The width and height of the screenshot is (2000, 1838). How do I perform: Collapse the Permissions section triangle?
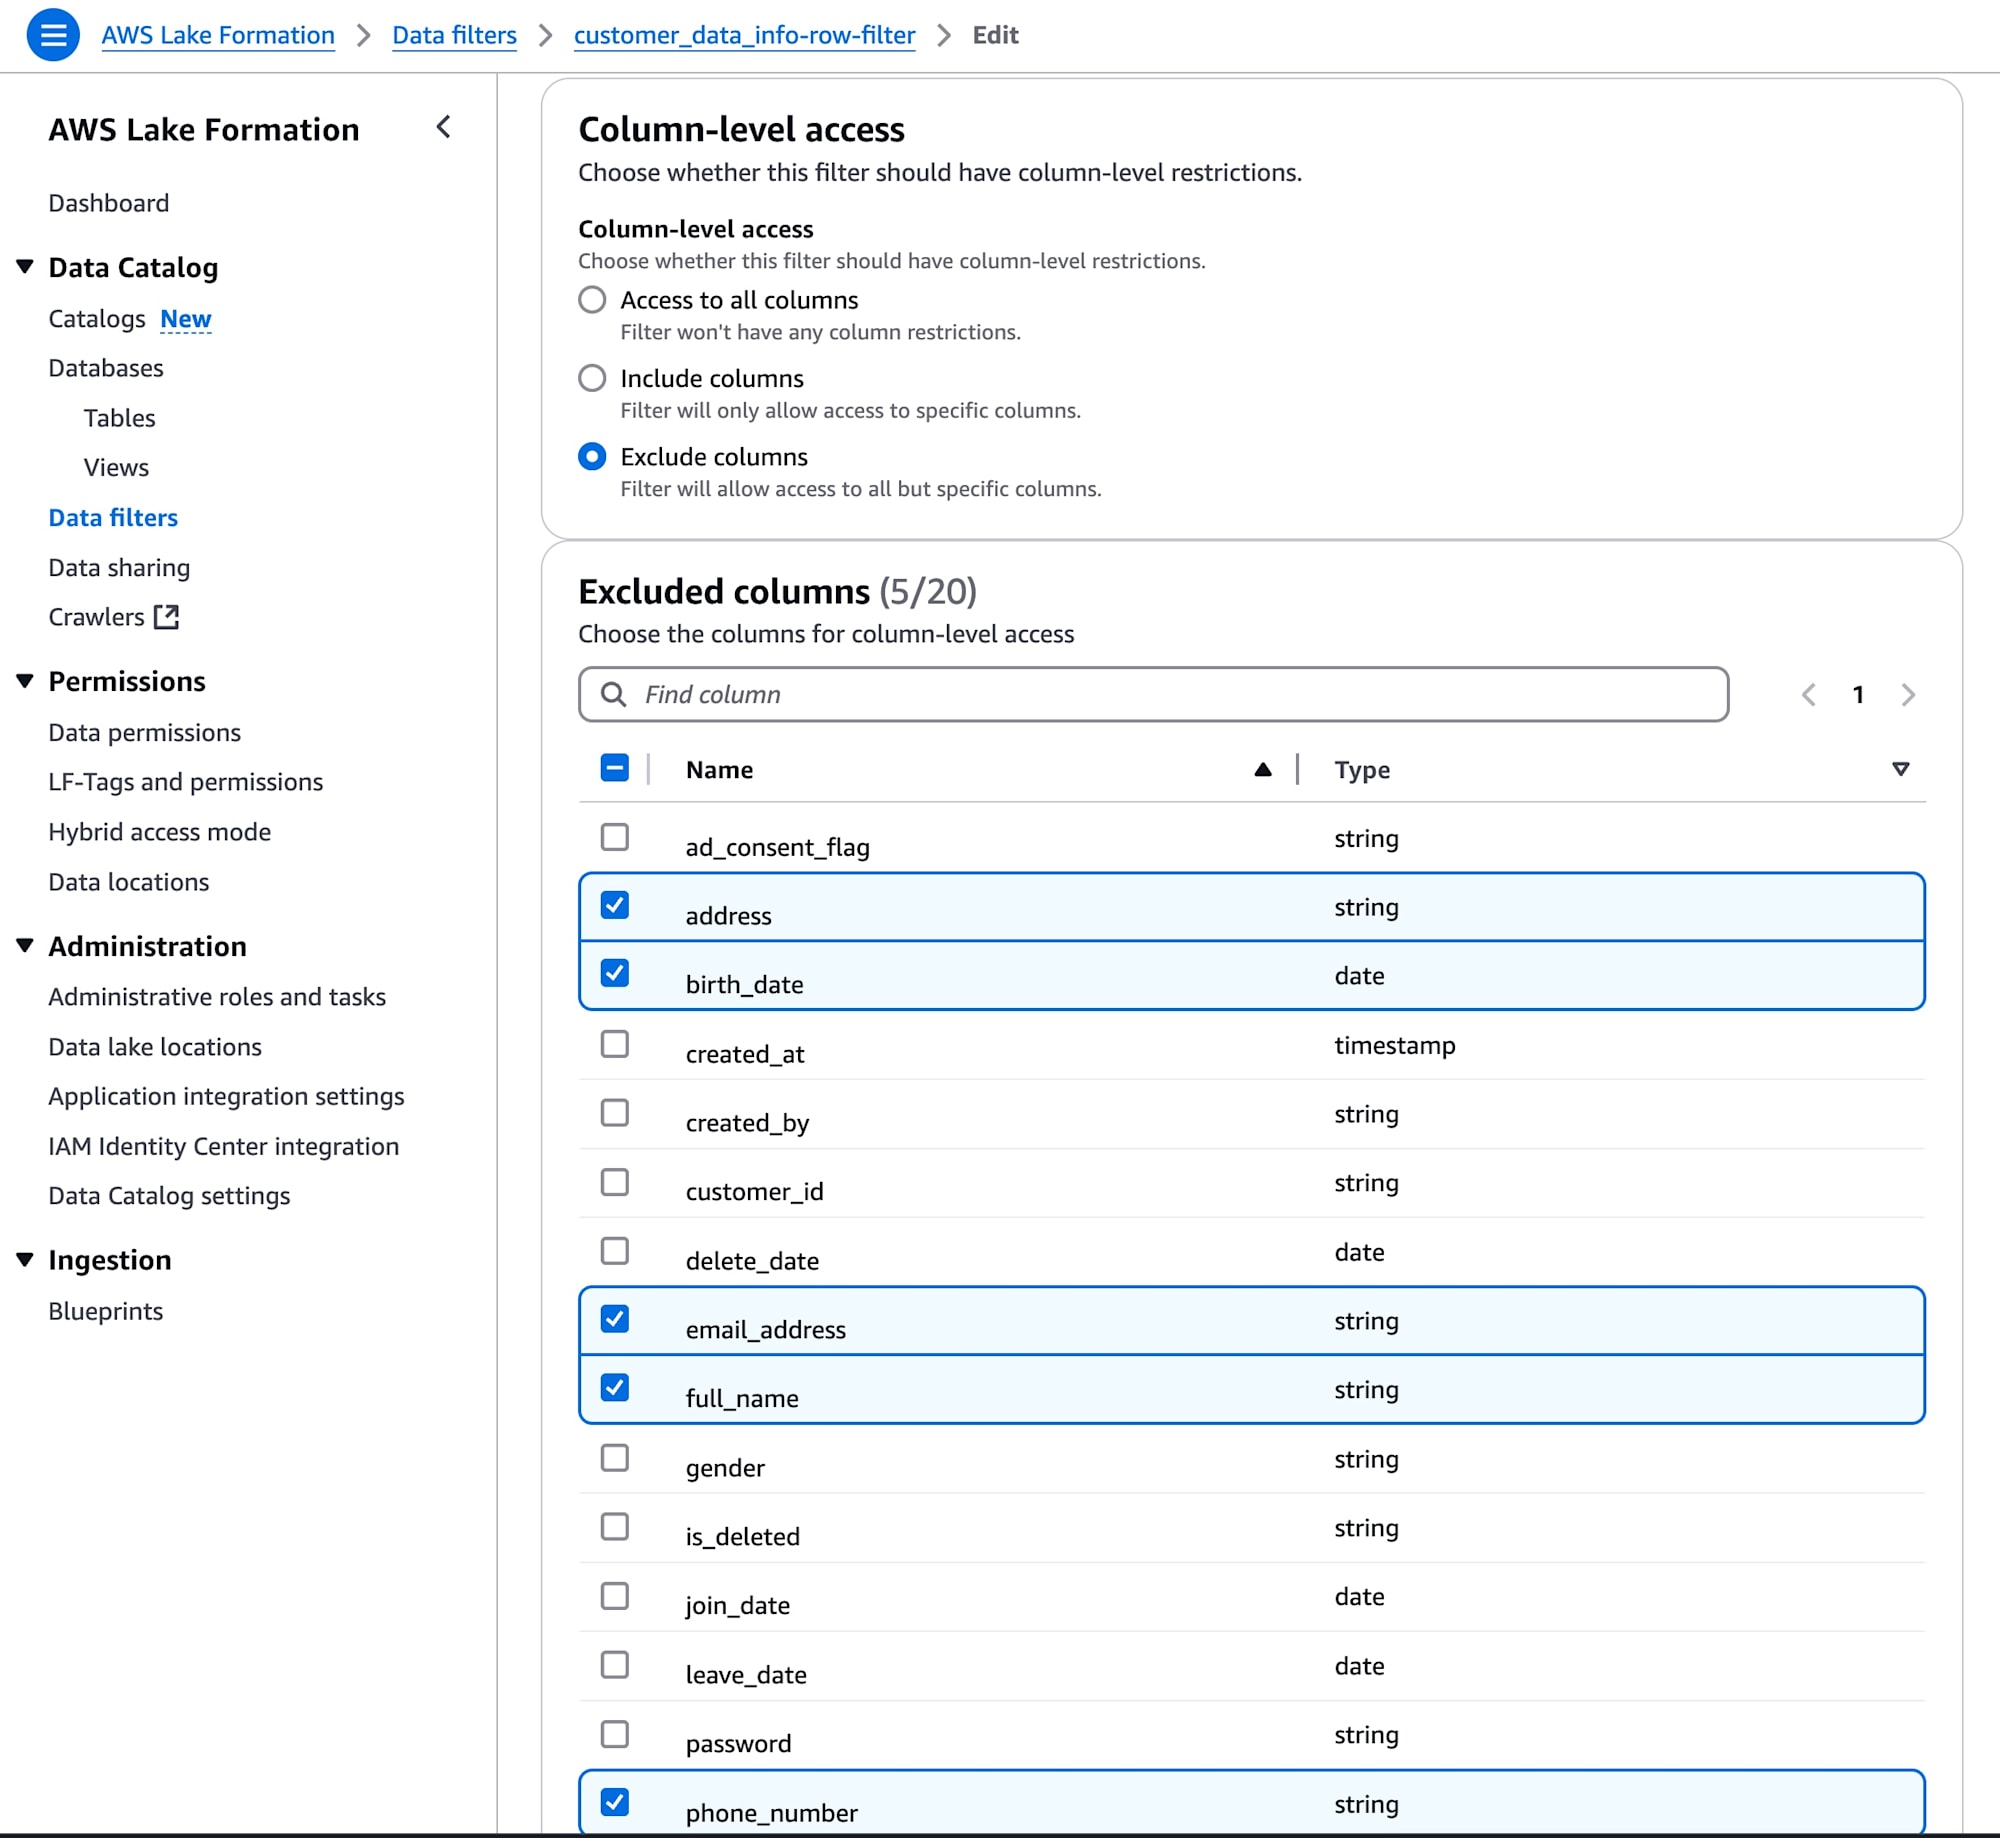(25, 681)
